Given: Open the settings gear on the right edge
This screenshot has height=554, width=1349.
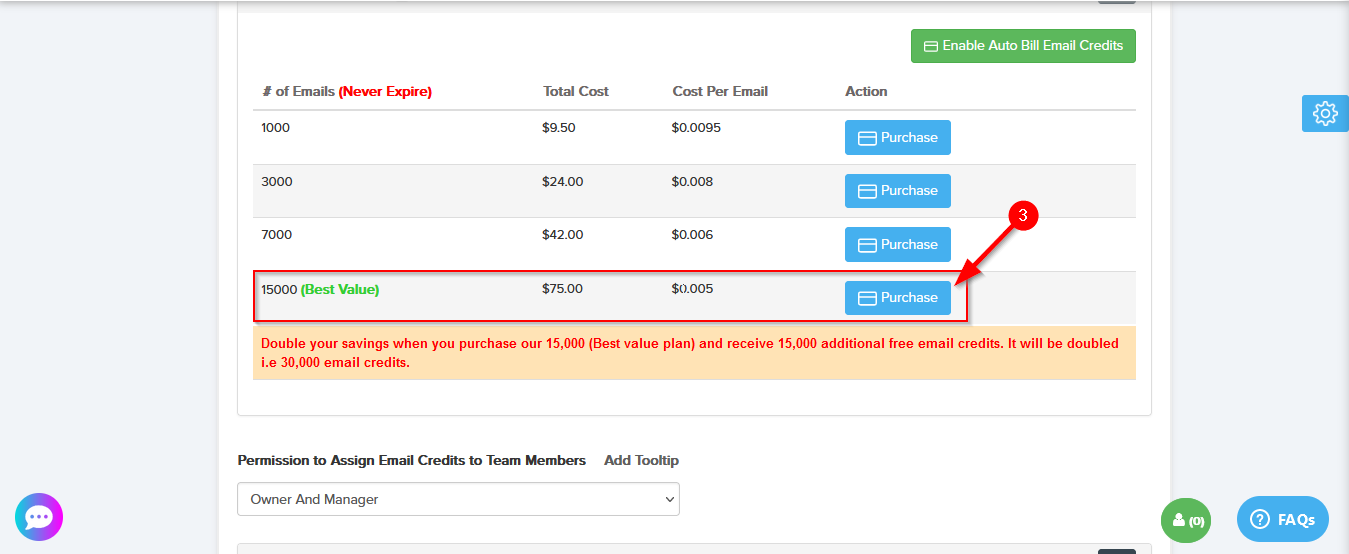Looking at the screenshot, I should [1325, 113].
